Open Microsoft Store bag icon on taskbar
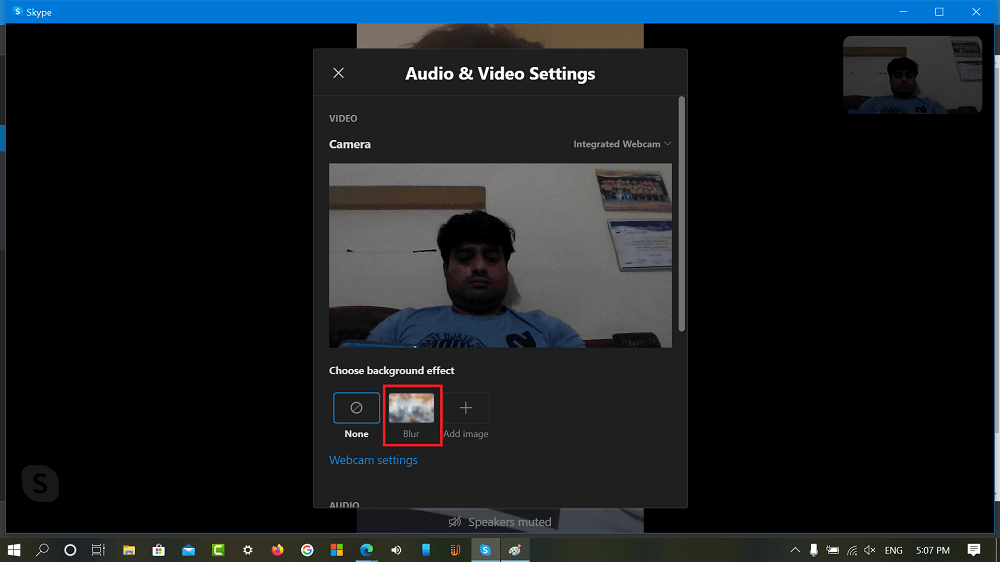The image size is (1000, 562). [158, 550]
